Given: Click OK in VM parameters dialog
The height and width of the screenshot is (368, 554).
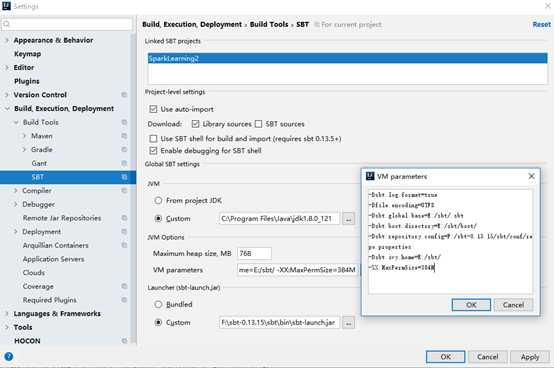Looking at the screenshot, I should pos(471,305).
